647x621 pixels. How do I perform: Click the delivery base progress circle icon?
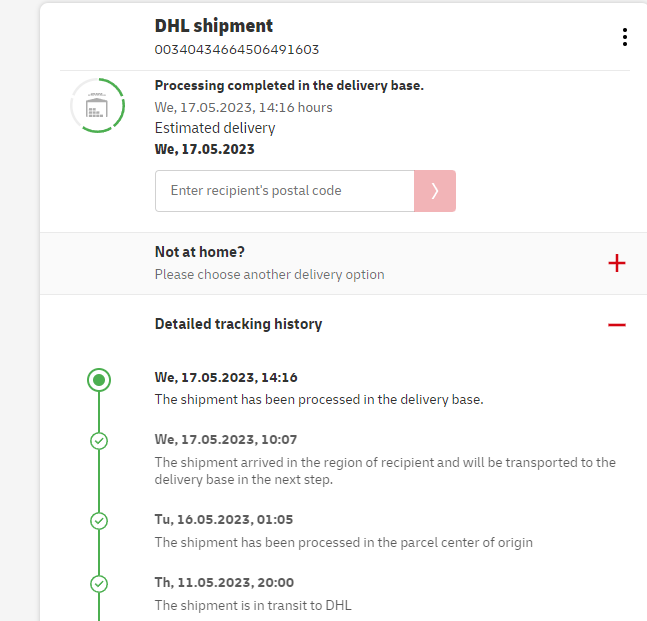click(x=98, y=105)
